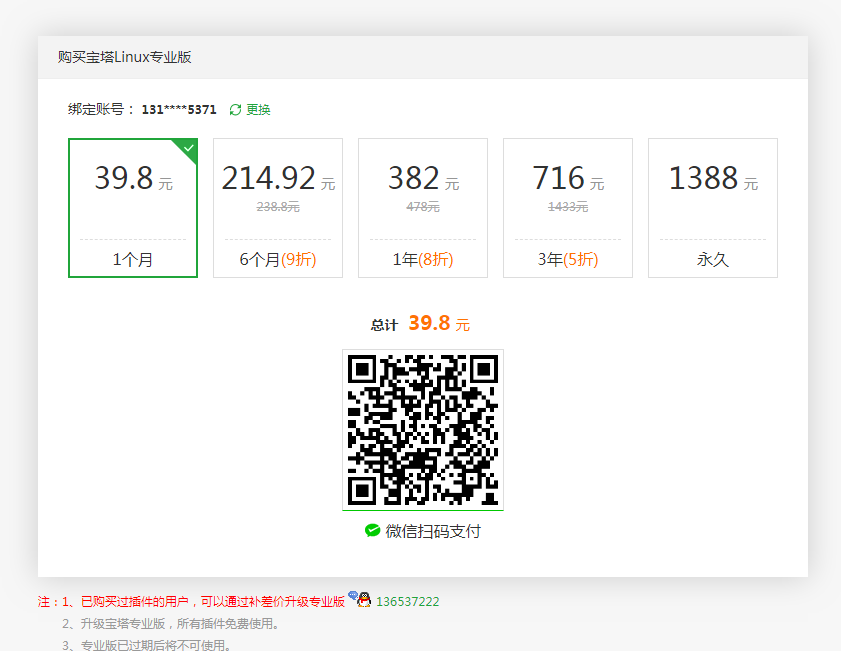Image resolution: width=841 pixels, height=651 pixels.
Task: Click the strikethrough price 478元
Action: [x=423, y=206]
